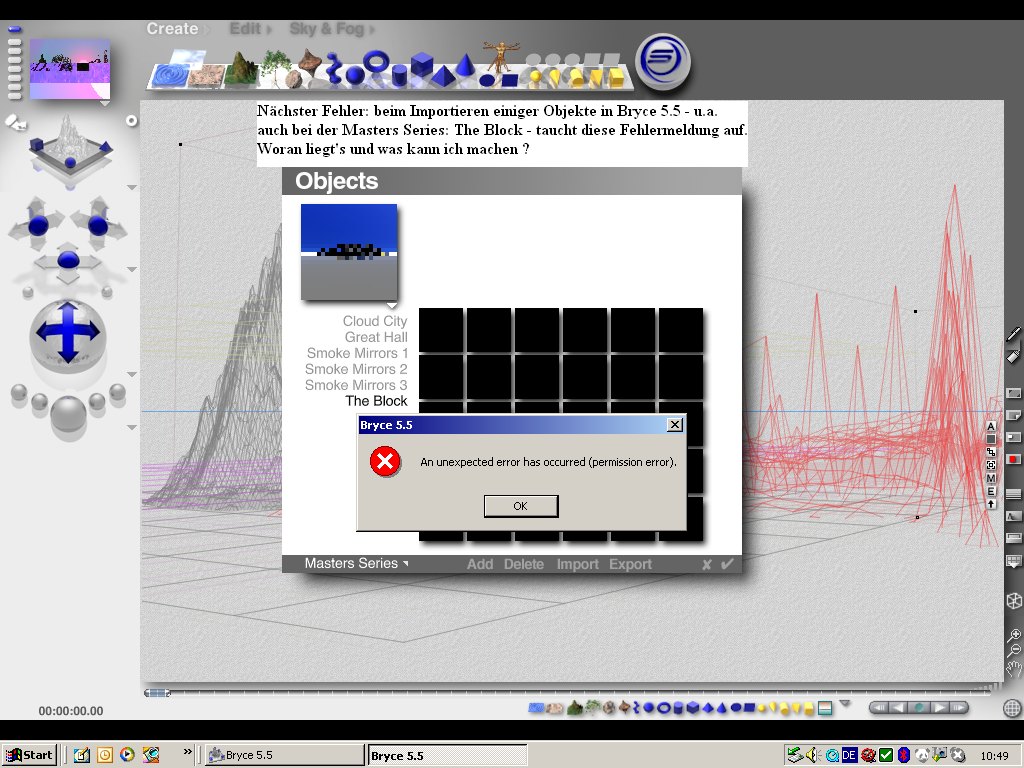Create a metaball object
Screen dimensions: 1024x768
tap(335, 68)
